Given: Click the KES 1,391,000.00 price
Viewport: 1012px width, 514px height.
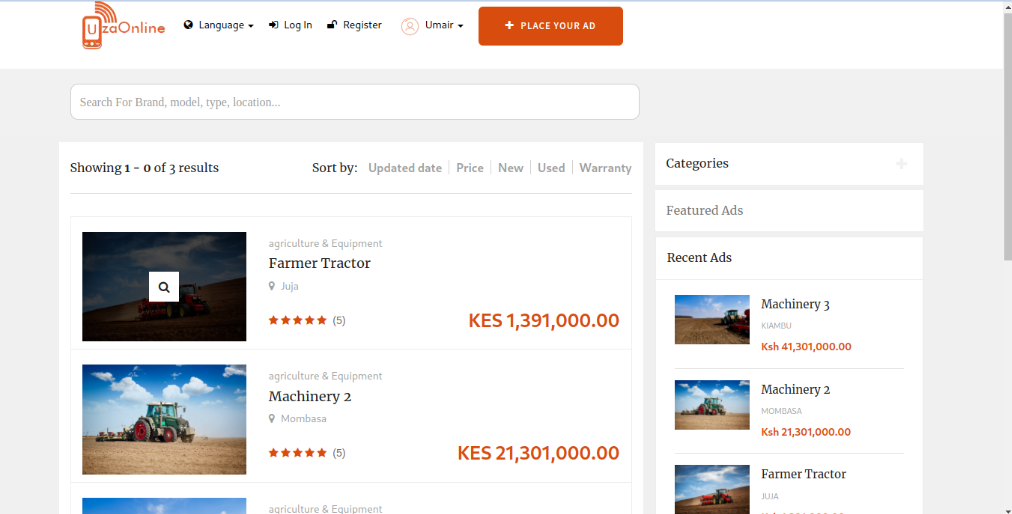Looking at the screenshot, I should 543,320.
